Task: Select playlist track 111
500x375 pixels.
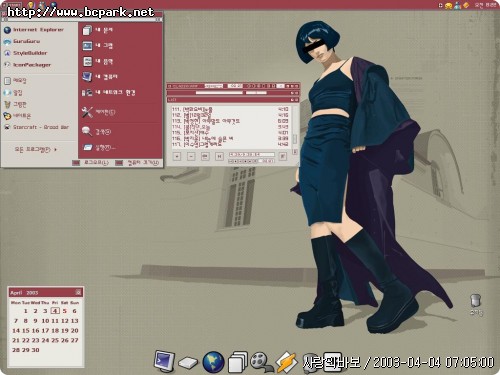Action: click(x=230, y=109)
